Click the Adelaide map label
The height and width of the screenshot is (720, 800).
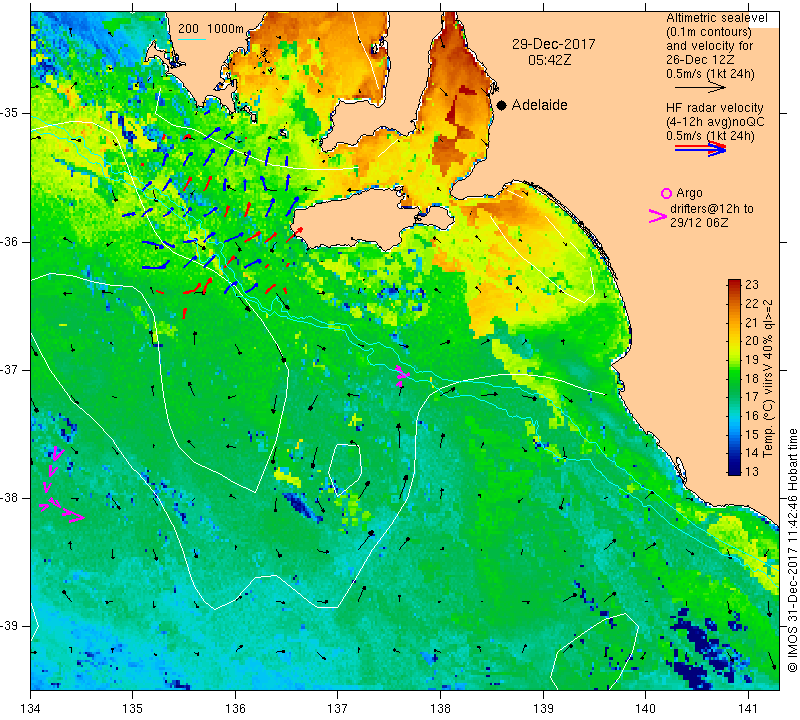coord(539,105)
